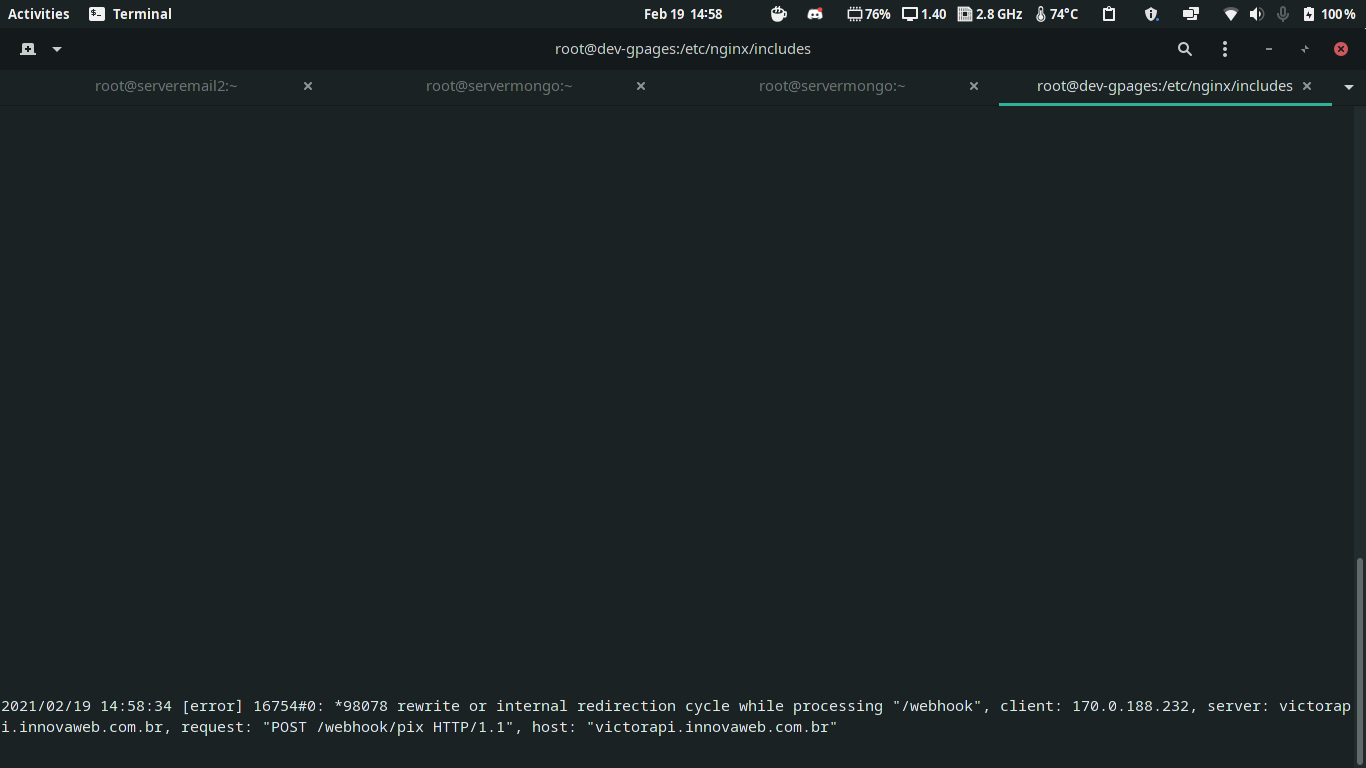
Task: Click the system load 1.40 indicator
Action: (924, 14)
